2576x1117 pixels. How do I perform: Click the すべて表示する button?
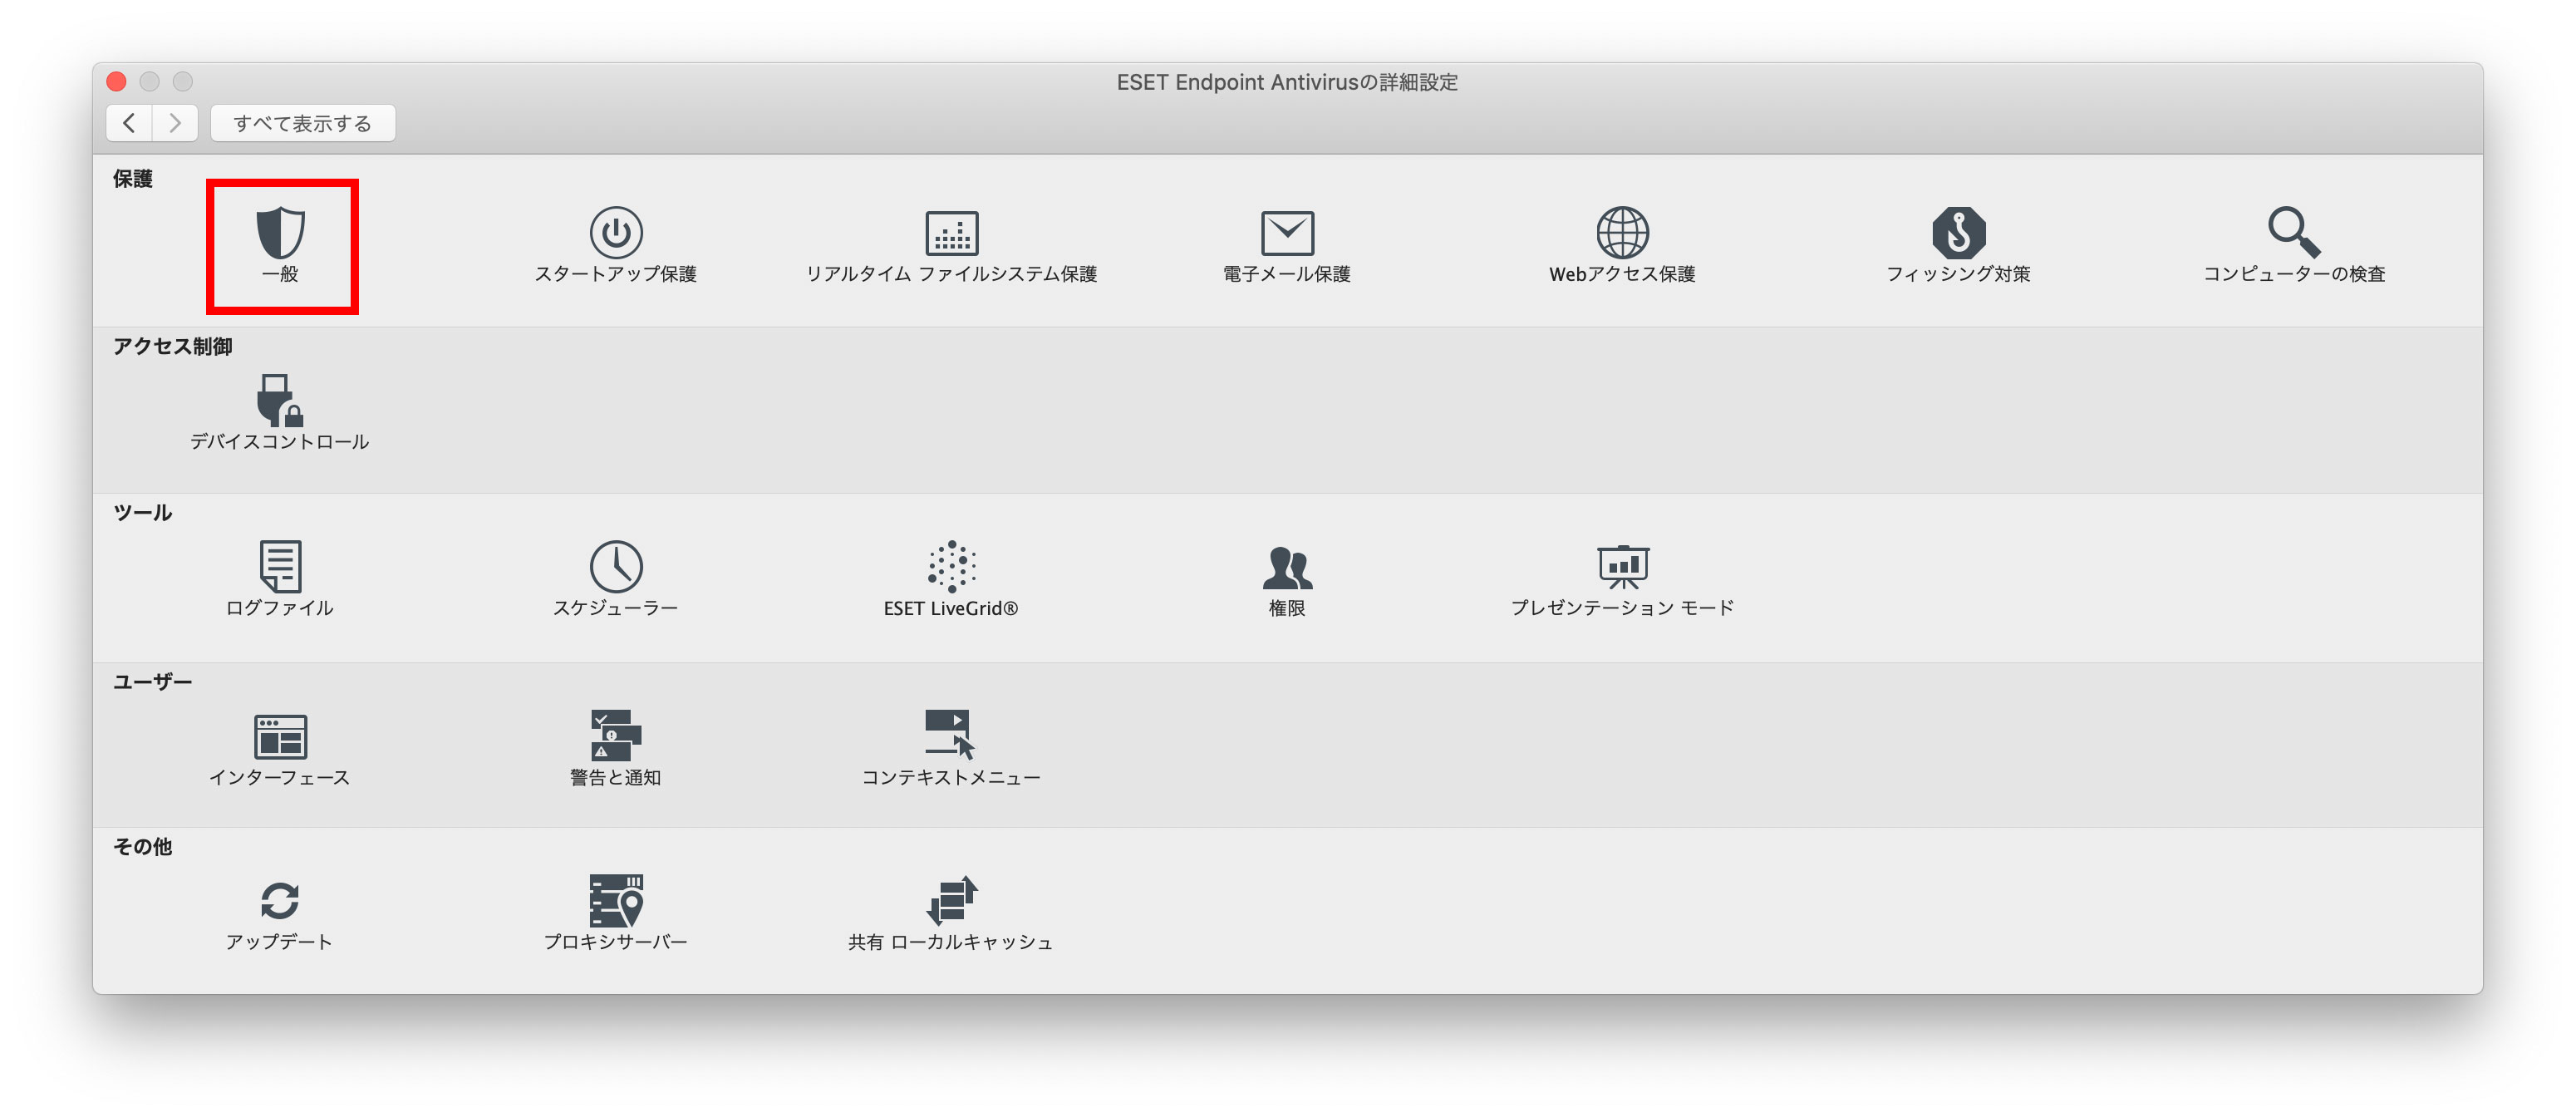(x=302, y=123)
